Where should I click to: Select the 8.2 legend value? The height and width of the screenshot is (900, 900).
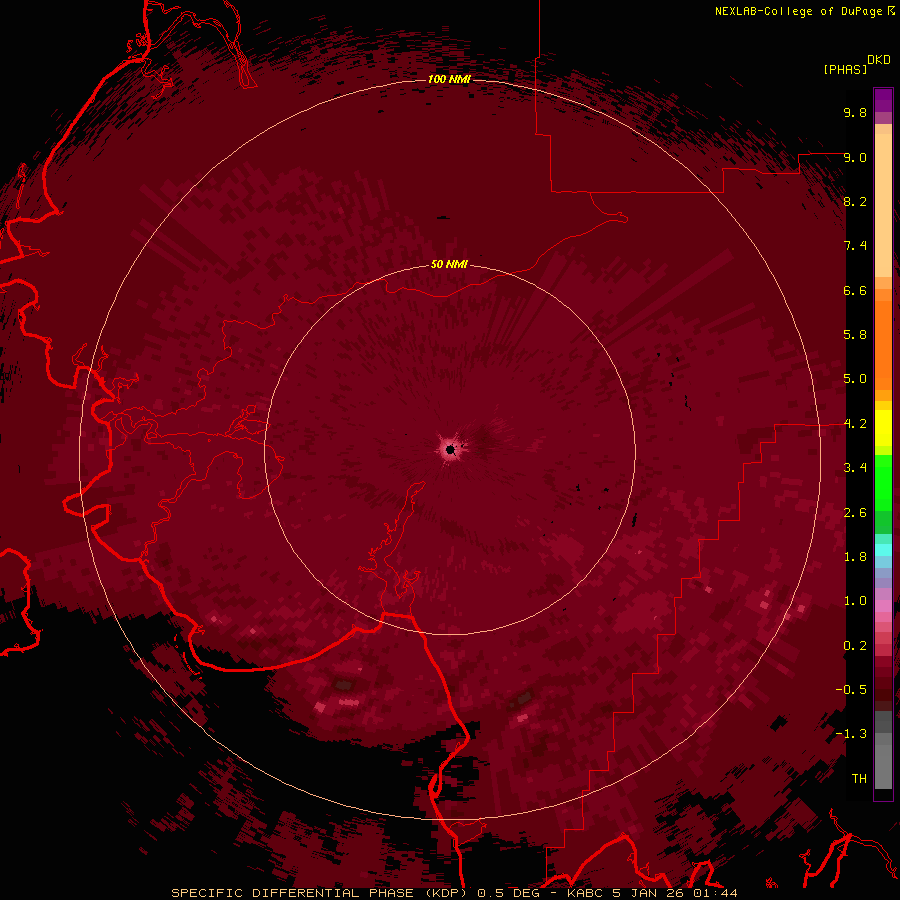point(855,201)
